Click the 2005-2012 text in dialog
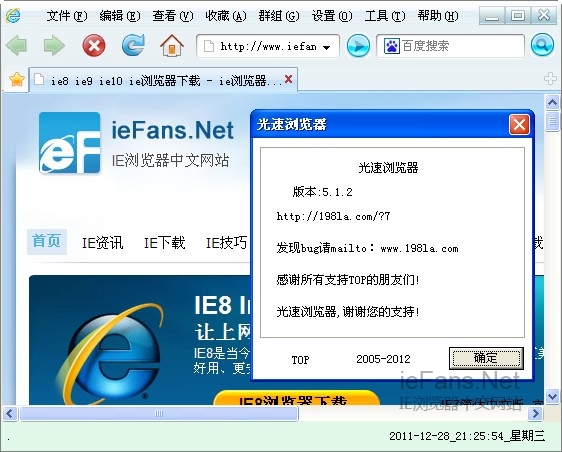Image resolution: width=562 pixels, height=452 pixels. (x=383, y=359)
